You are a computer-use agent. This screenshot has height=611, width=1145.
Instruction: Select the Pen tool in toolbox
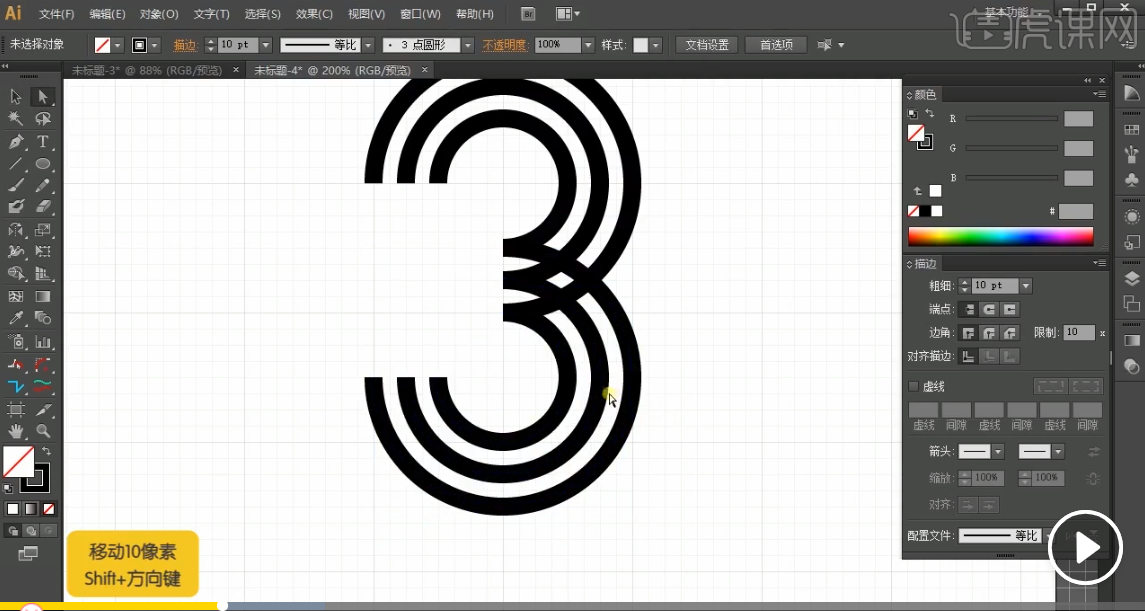click(x=16, y=142)
